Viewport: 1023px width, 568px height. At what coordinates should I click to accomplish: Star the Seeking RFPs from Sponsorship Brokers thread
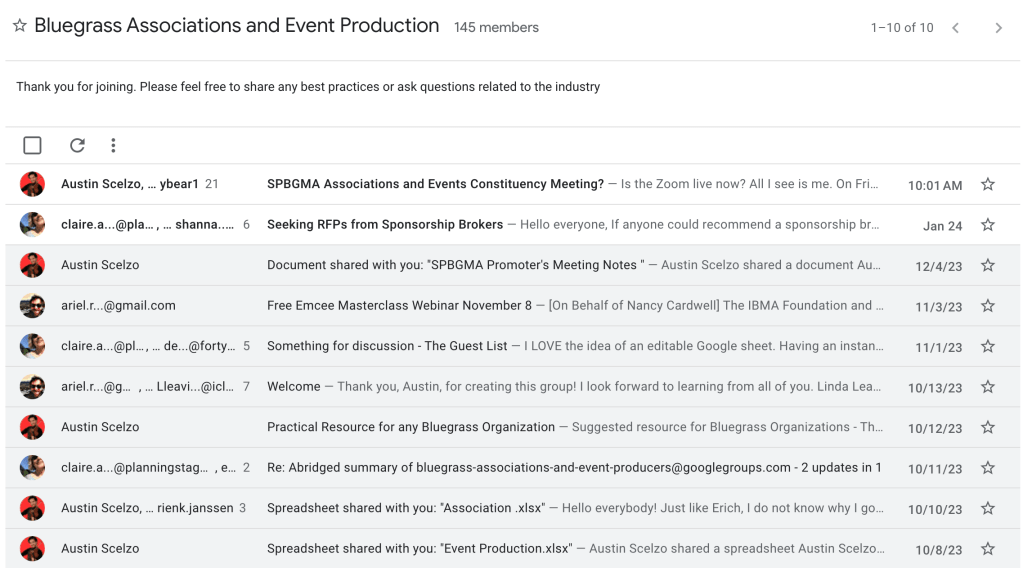[x=988, y=225]
